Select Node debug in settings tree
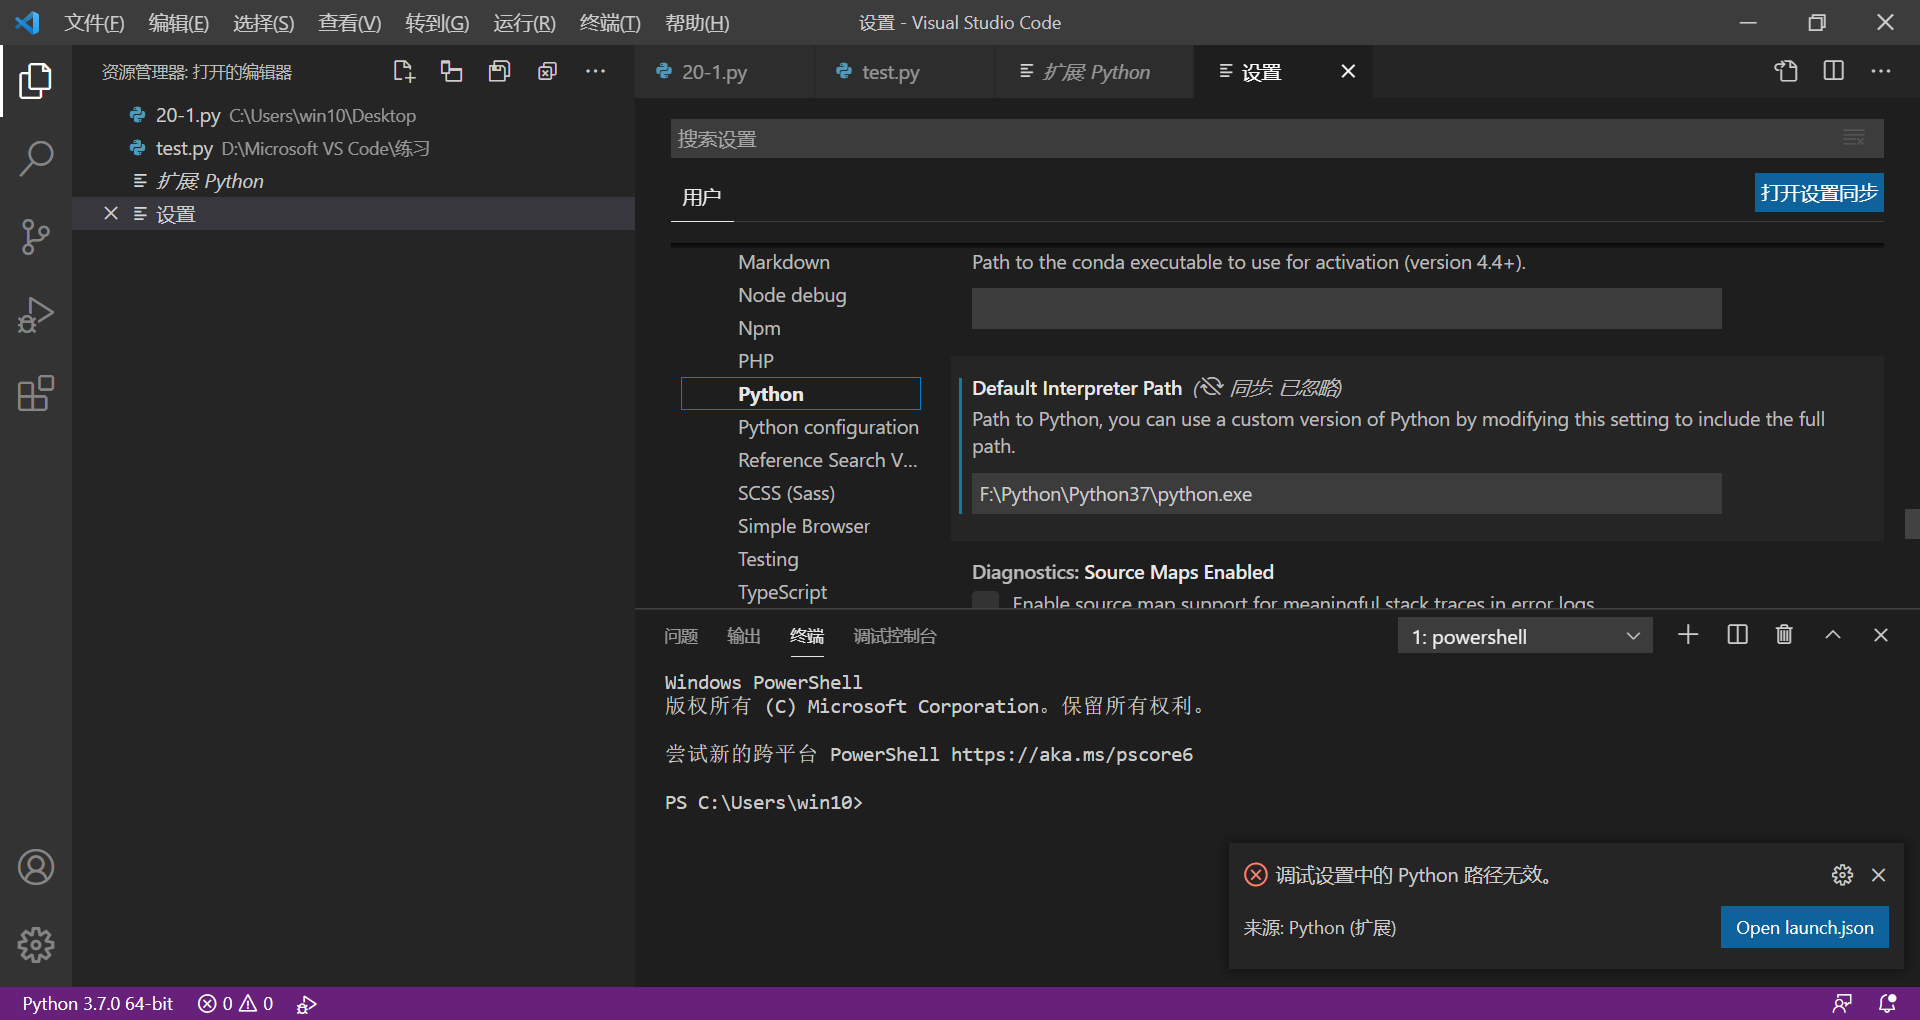 click(x=792, y=295)
